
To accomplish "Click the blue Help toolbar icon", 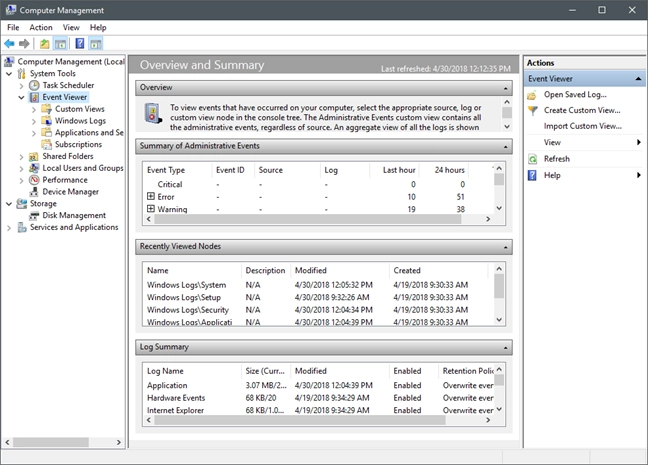I will [80, 43].
